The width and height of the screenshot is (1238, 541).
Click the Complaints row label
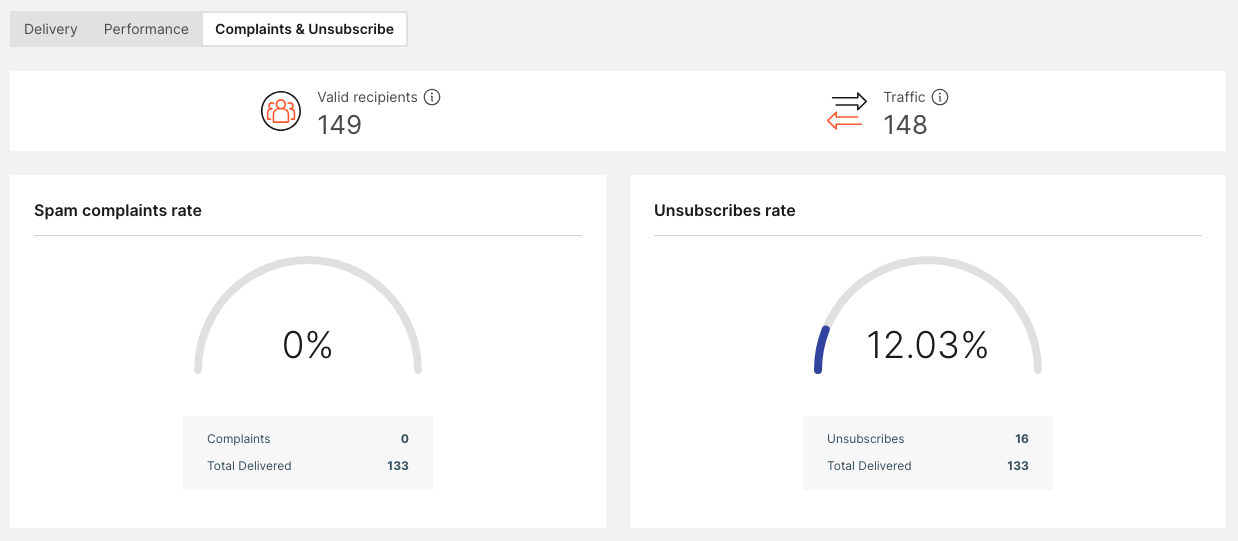coord(238,439)
